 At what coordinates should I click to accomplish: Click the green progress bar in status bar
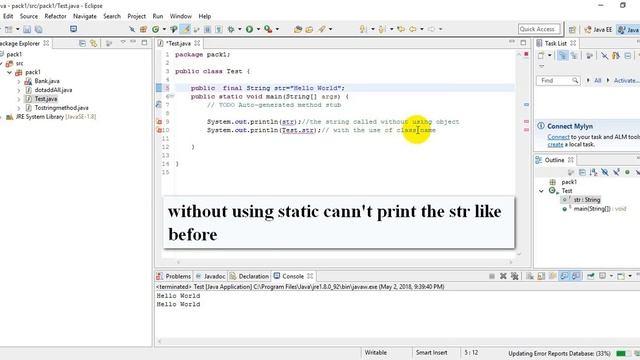pyautogui.click(x=621, y=353)
